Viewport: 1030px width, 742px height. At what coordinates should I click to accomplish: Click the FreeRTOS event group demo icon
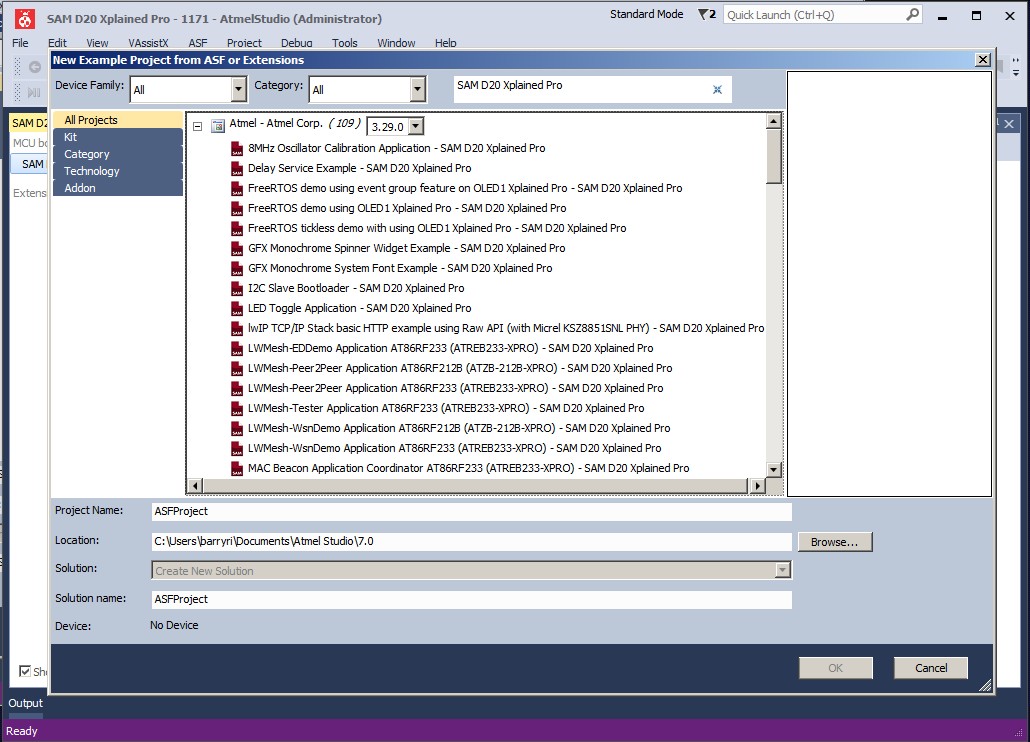point(237,189)
